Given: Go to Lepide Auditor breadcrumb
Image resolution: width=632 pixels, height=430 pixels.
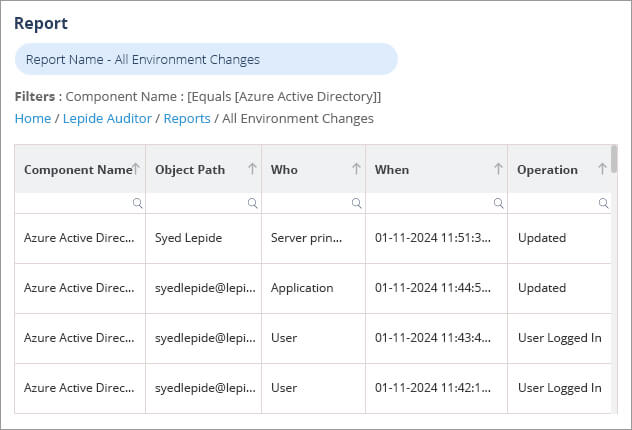Looking at the screenshot, I should point(107,118).
